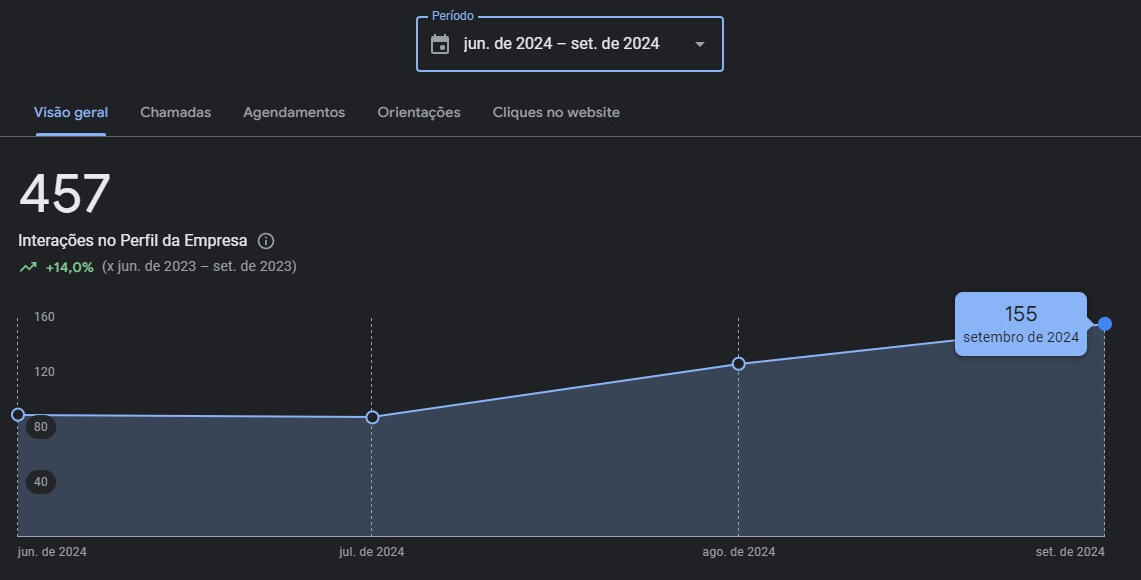
Task: Click the ago. de 2024 axis label
Action: click(x=739, y=552)
